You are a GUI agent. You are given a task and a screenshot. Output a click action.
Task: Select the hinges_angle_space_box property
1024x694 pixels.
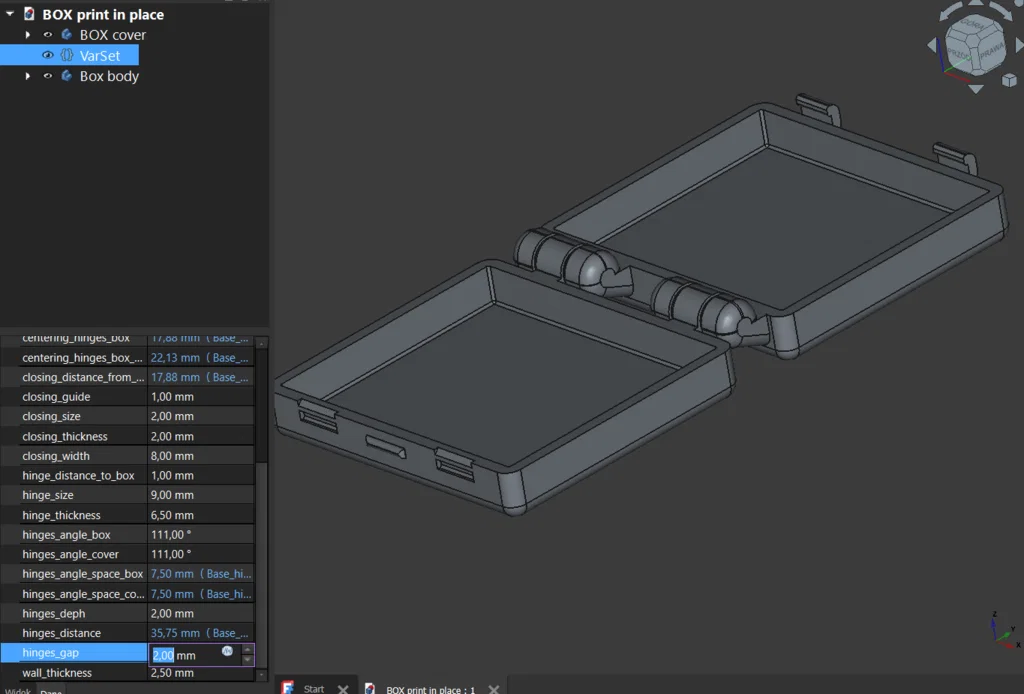pyautogui.click(x=82, y=573)
